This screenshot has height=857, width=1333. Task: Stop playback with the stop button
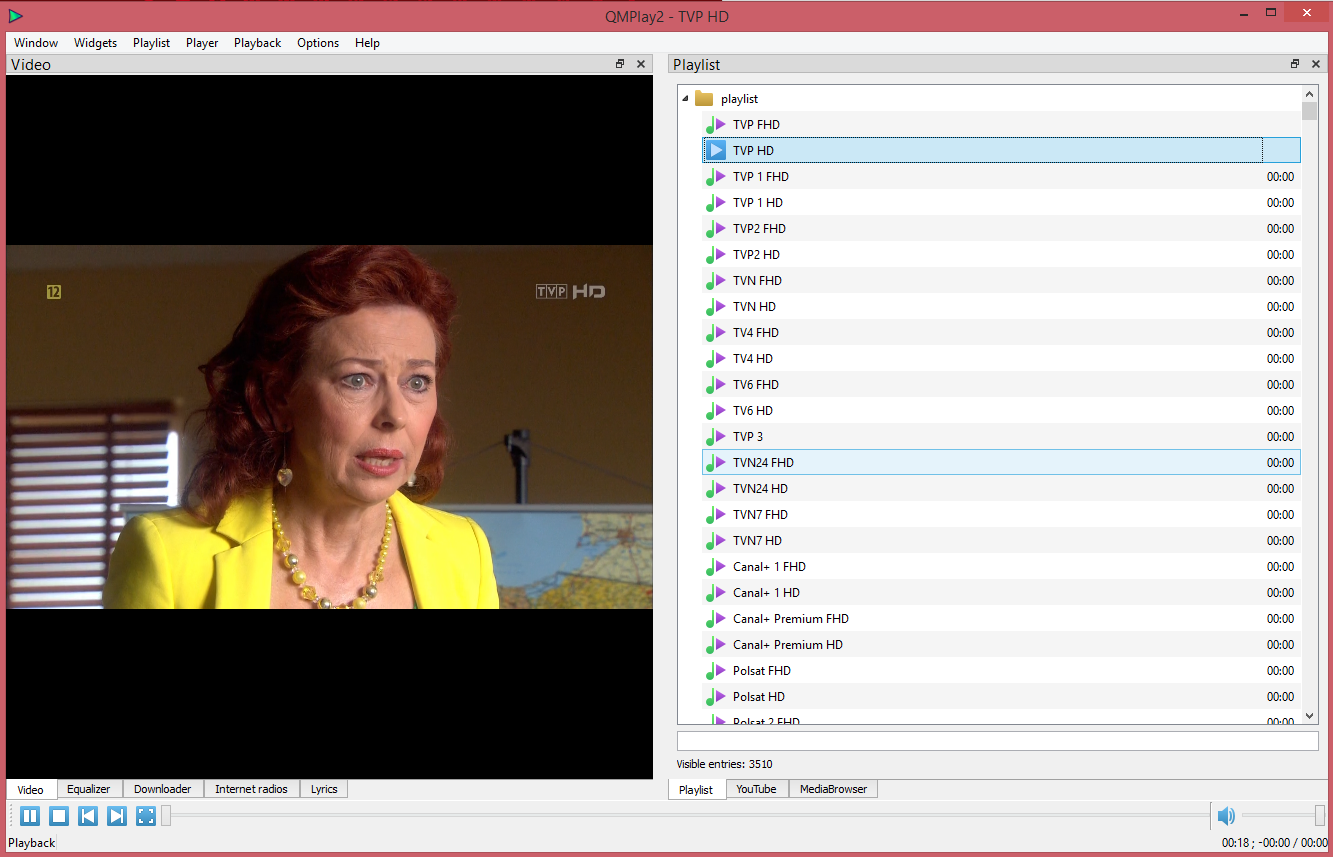tap(59, 816)
